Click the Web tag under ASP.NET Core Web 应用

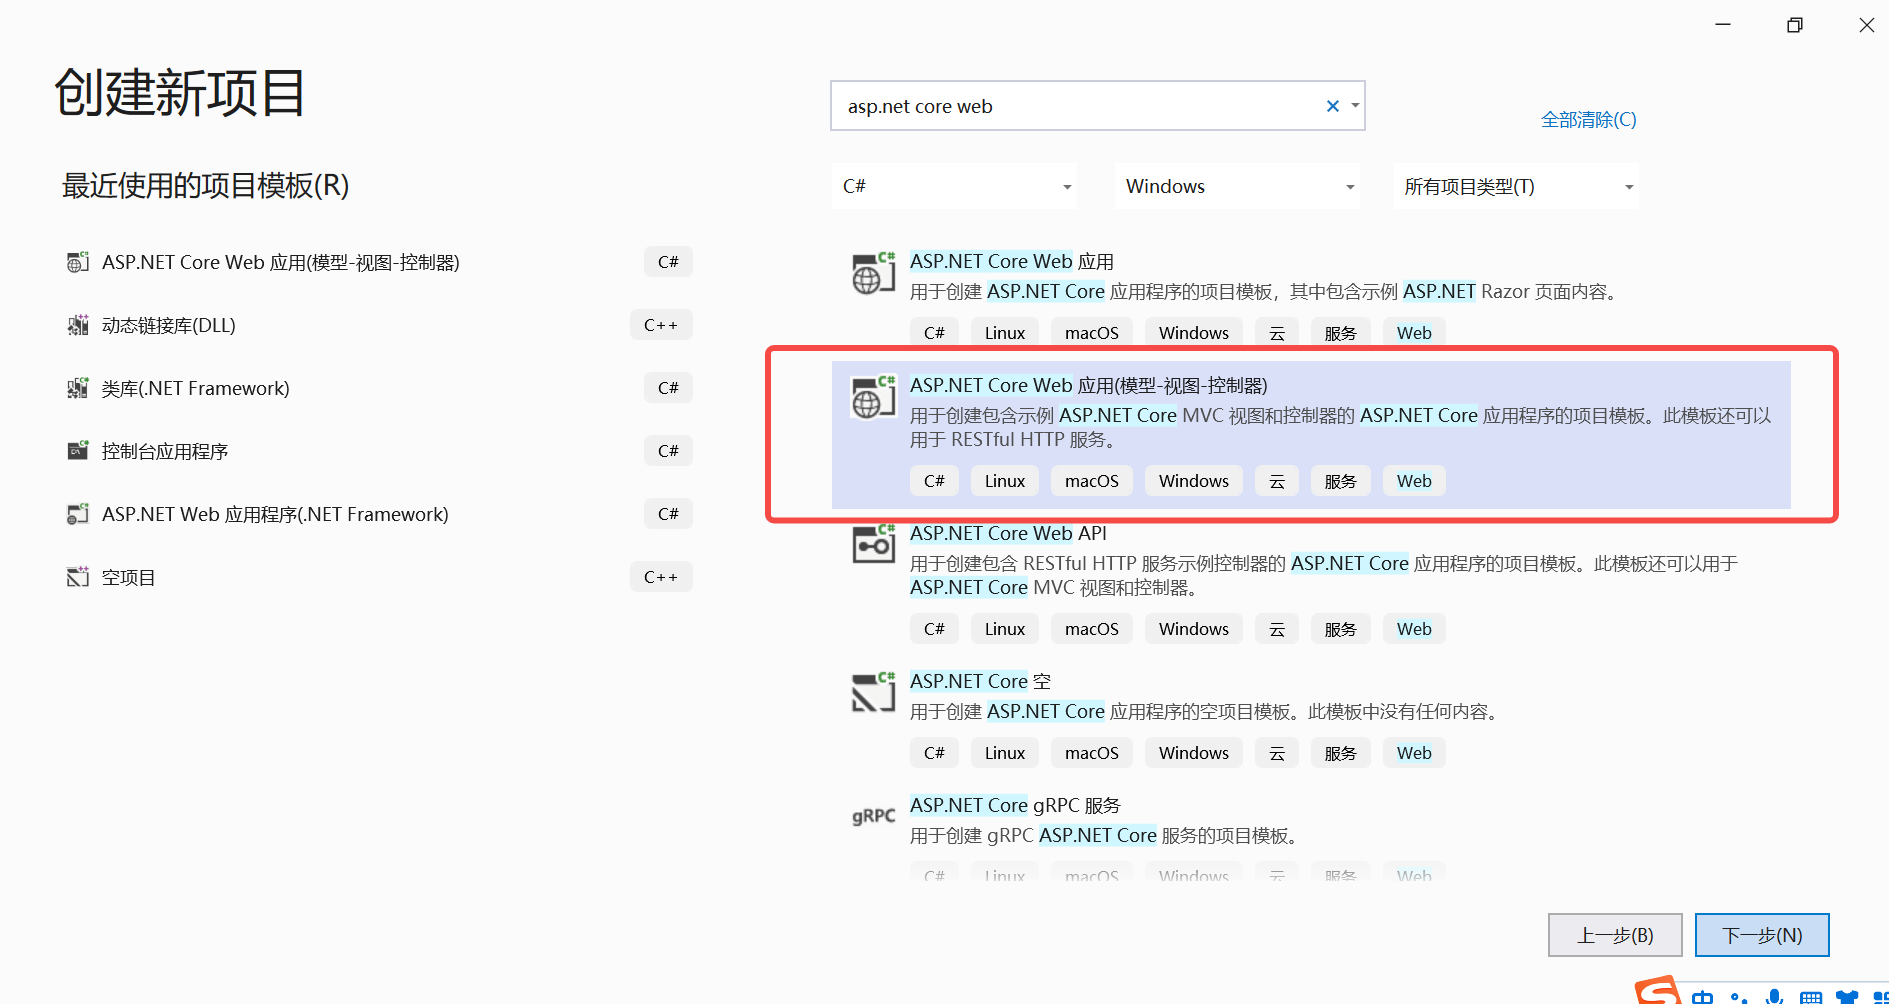click(x=1414, y=333)
